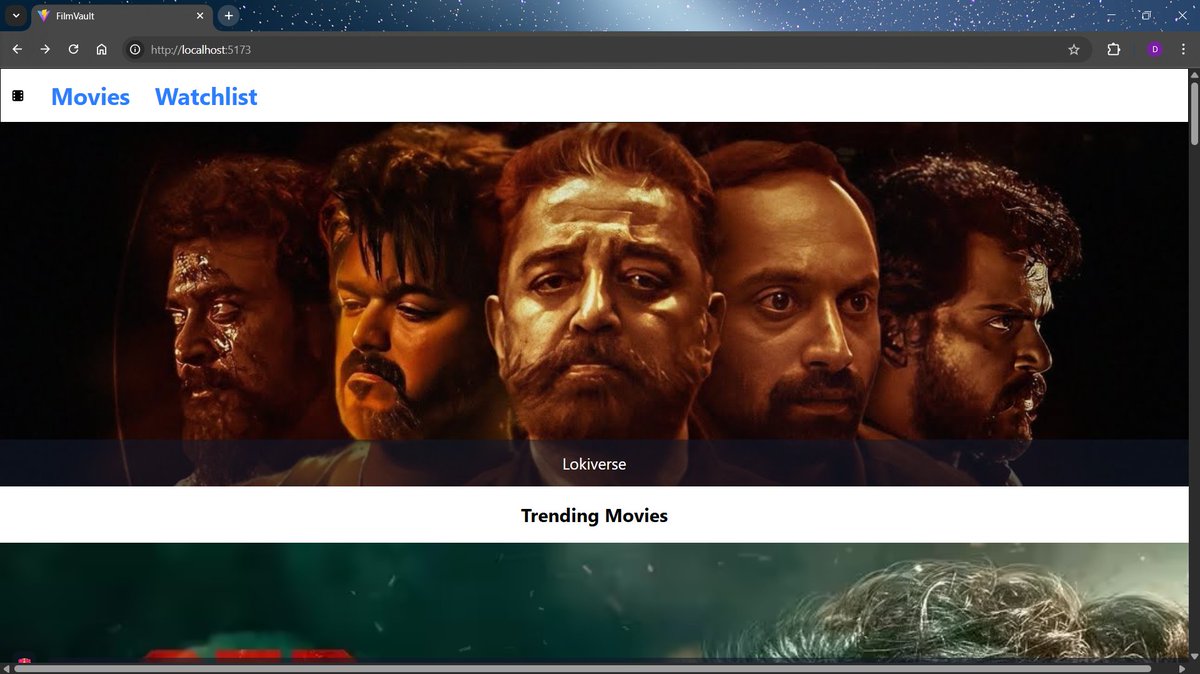Click the film reel logo icon
Screen dimensions: 1200x674
tap(18, 96)
